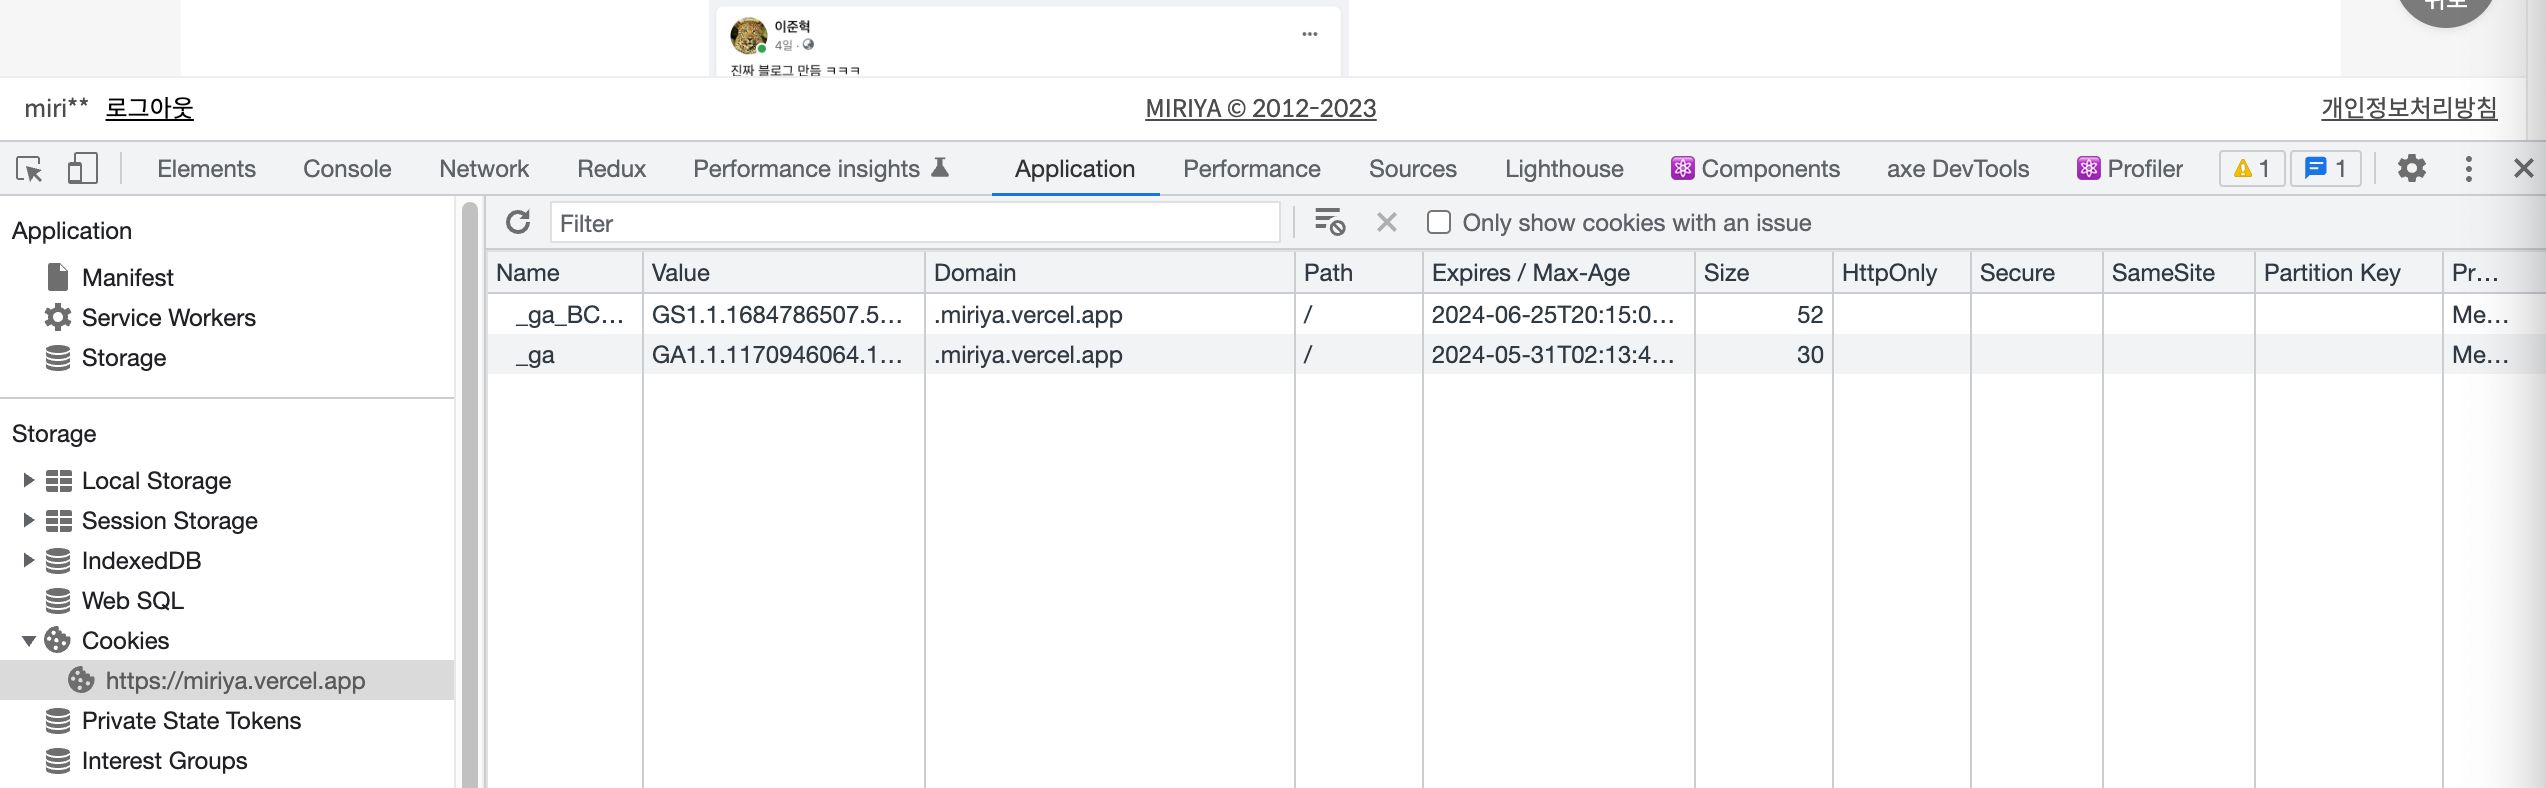This screenshot has width=2546, height=788.
Task: Select IndexedDB item
Action: click(141, 560)
